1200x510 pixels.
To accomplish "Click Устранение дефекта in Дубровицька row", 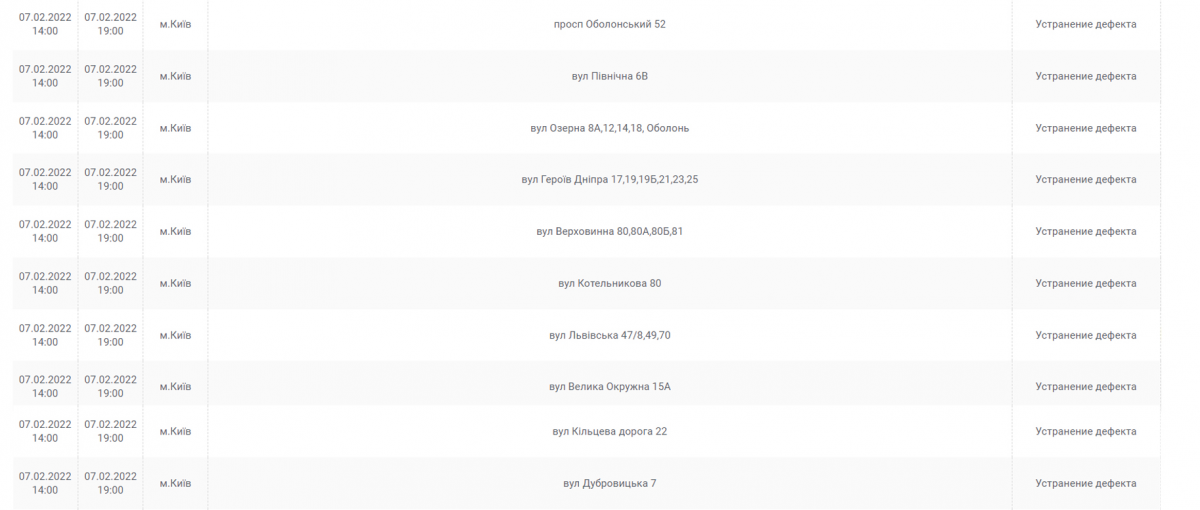I will click(1086, 483).
